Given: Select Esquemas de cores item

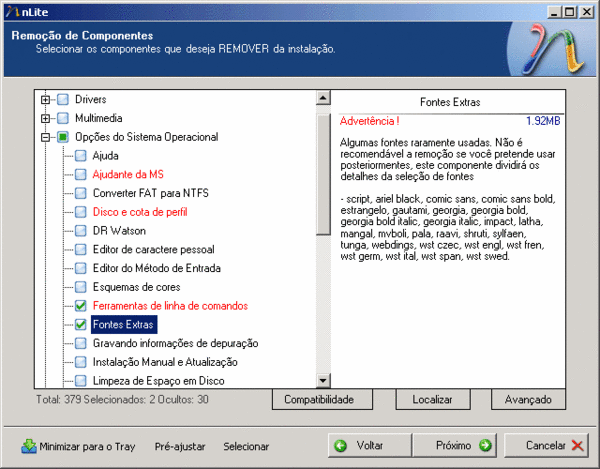Looking at the screenshot, I should click(x=137, y=287).
